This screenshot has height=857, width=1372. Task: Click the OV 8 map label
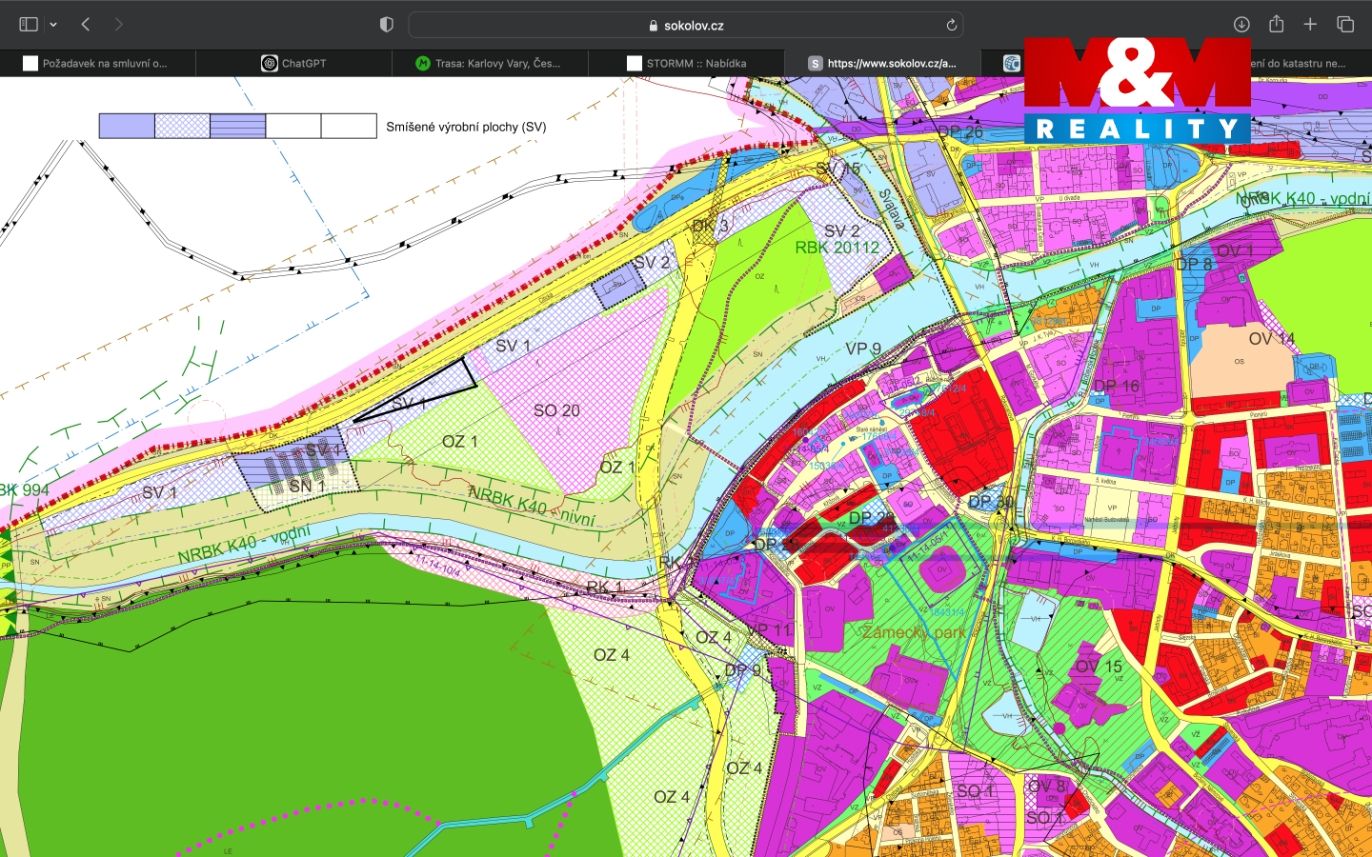(1047, 785)
